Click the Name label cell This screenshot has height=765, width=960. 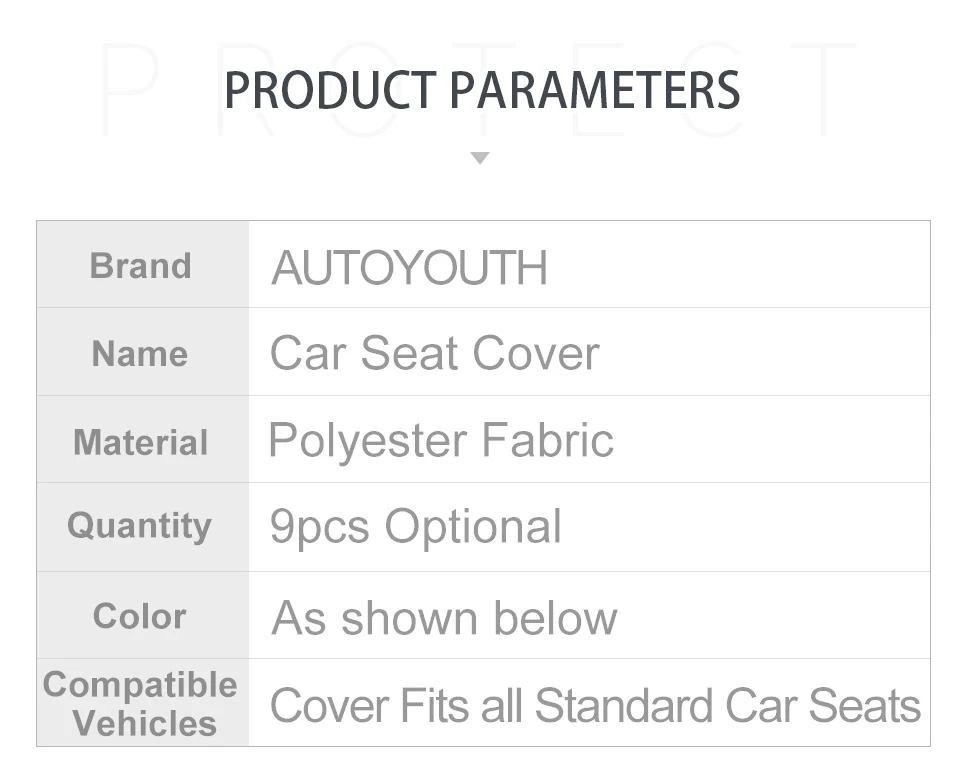[x=140, y=353]
